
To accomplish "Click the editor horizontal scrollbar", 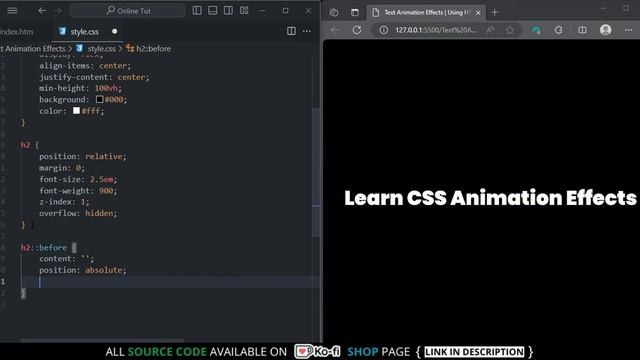I will 102,340.
